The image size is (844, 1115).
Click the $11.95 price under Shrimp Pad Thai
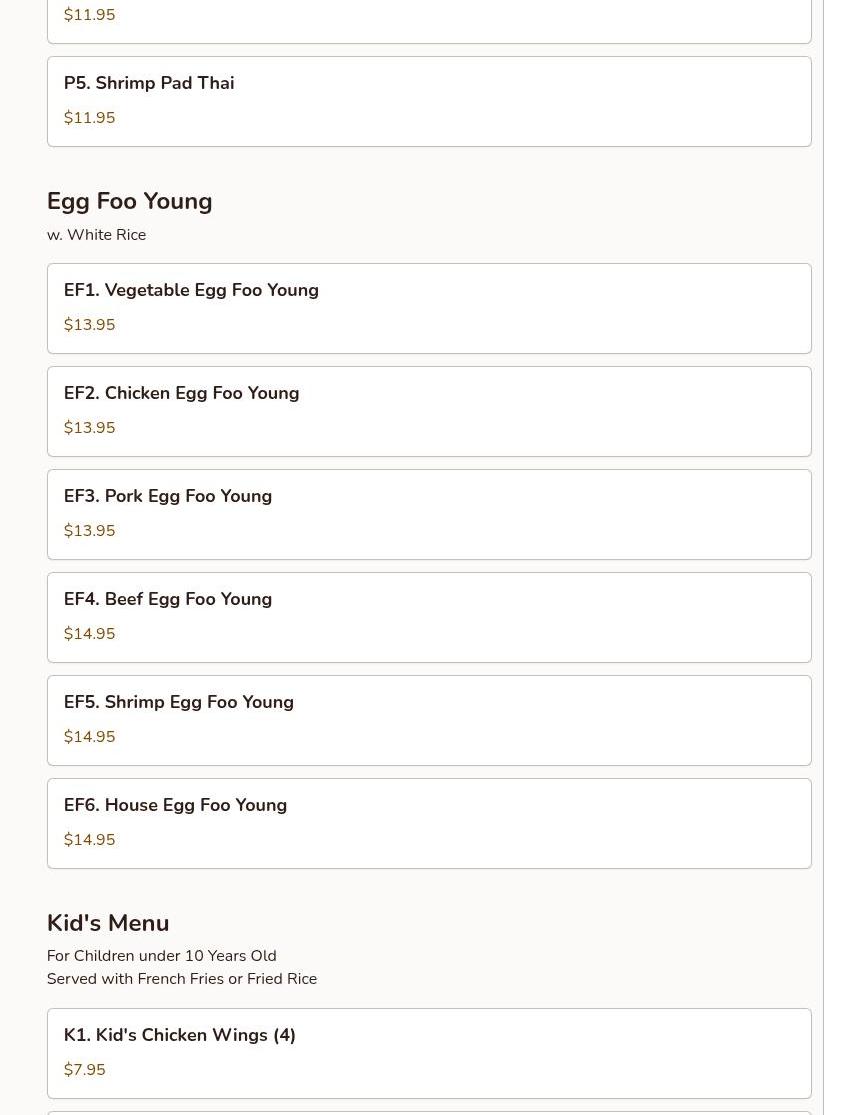tap(90, 117)
